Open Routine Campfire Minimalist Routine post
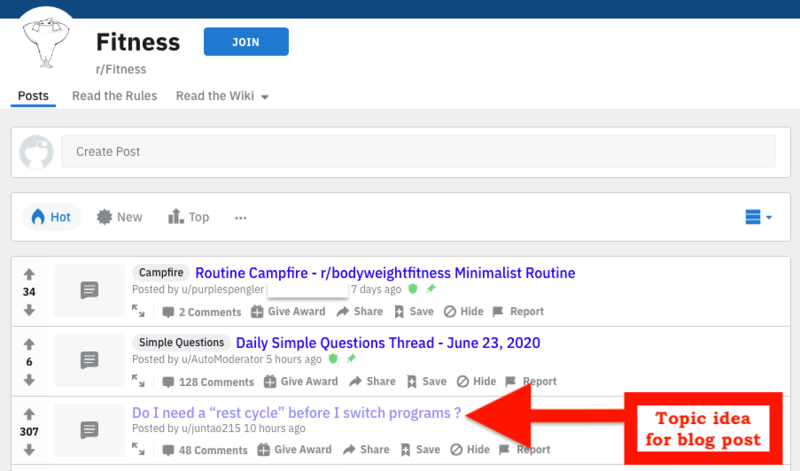 (x=385, y=273)
